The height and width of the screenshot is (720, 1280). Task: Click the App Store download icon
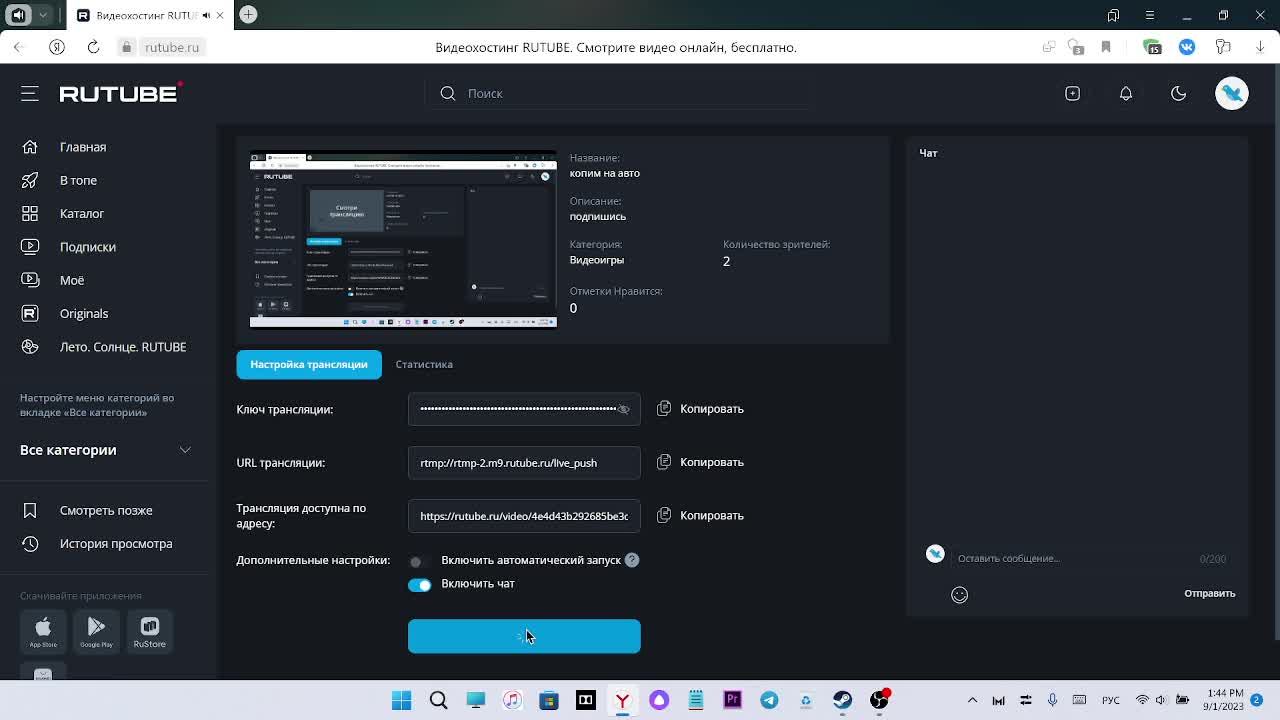point(43,631)
